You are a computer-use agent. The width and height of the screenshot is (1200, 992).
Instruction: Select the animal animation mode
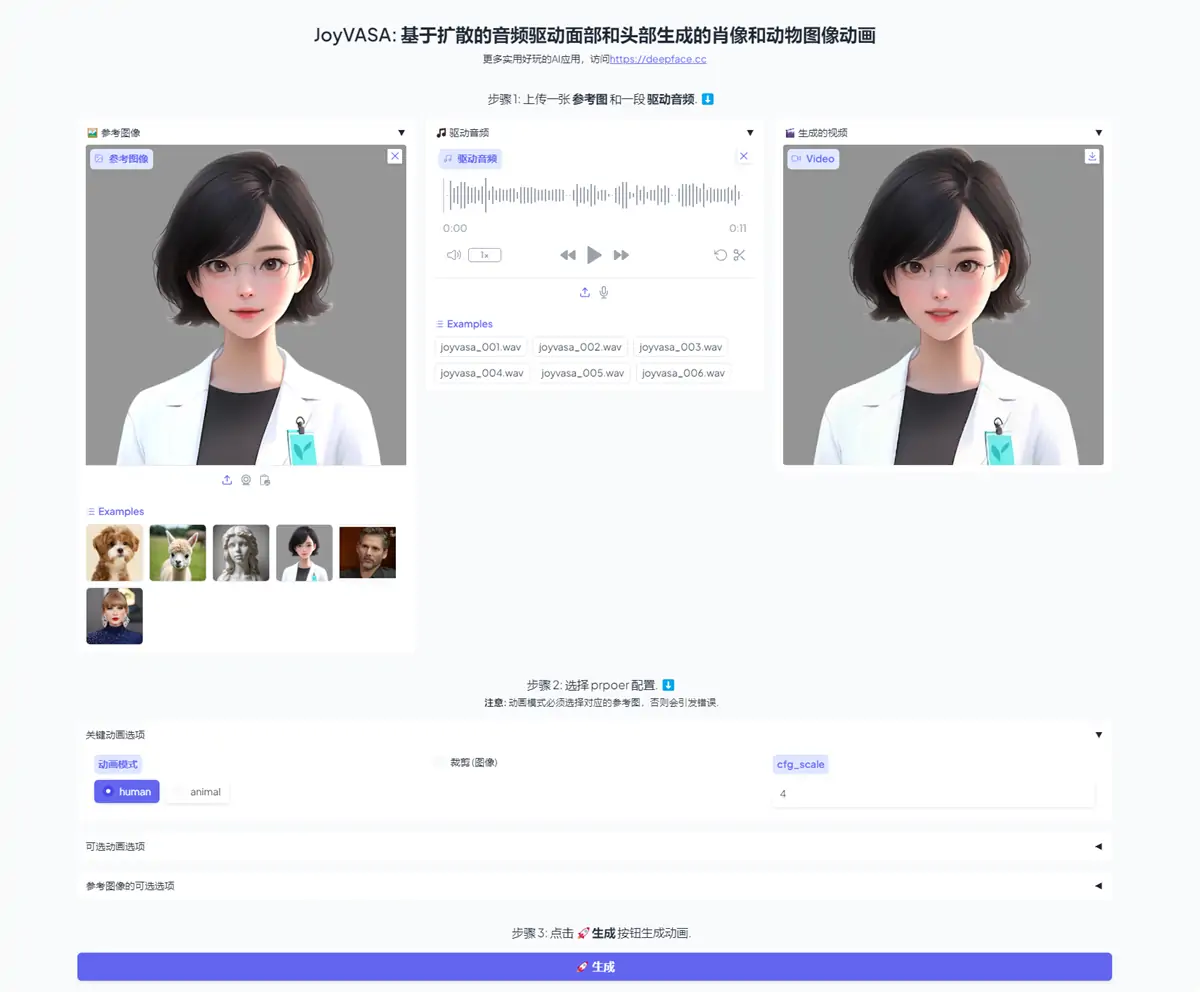[198, 792]
